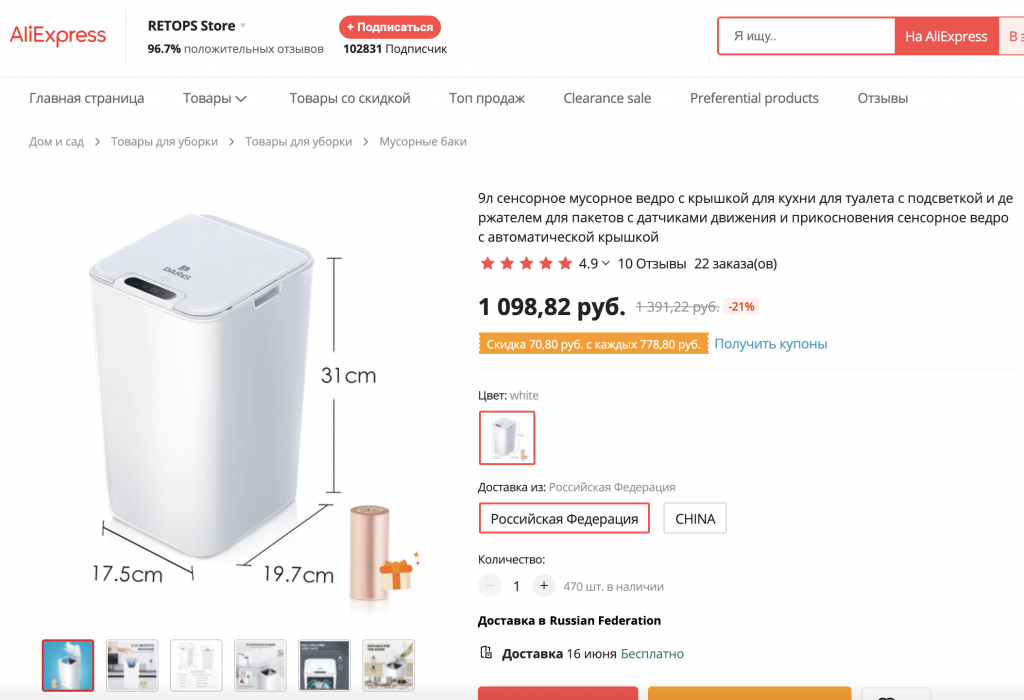This screenshot has width=1024, height=700.
Task: Open the 4.9 rating dropdown chevron
Action: [x=606, y=264]
